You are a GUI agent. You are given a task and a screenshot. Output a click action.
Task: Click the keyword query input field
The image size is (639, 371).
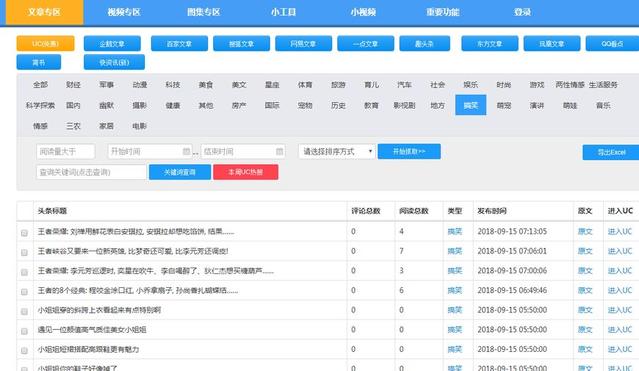[x=91, y=172]
